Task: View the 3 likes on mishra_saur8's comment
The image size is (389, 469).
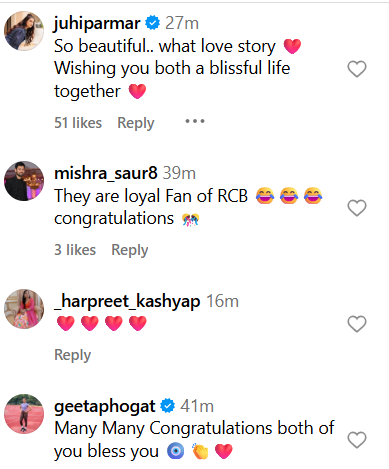Action: coord(75,250)
